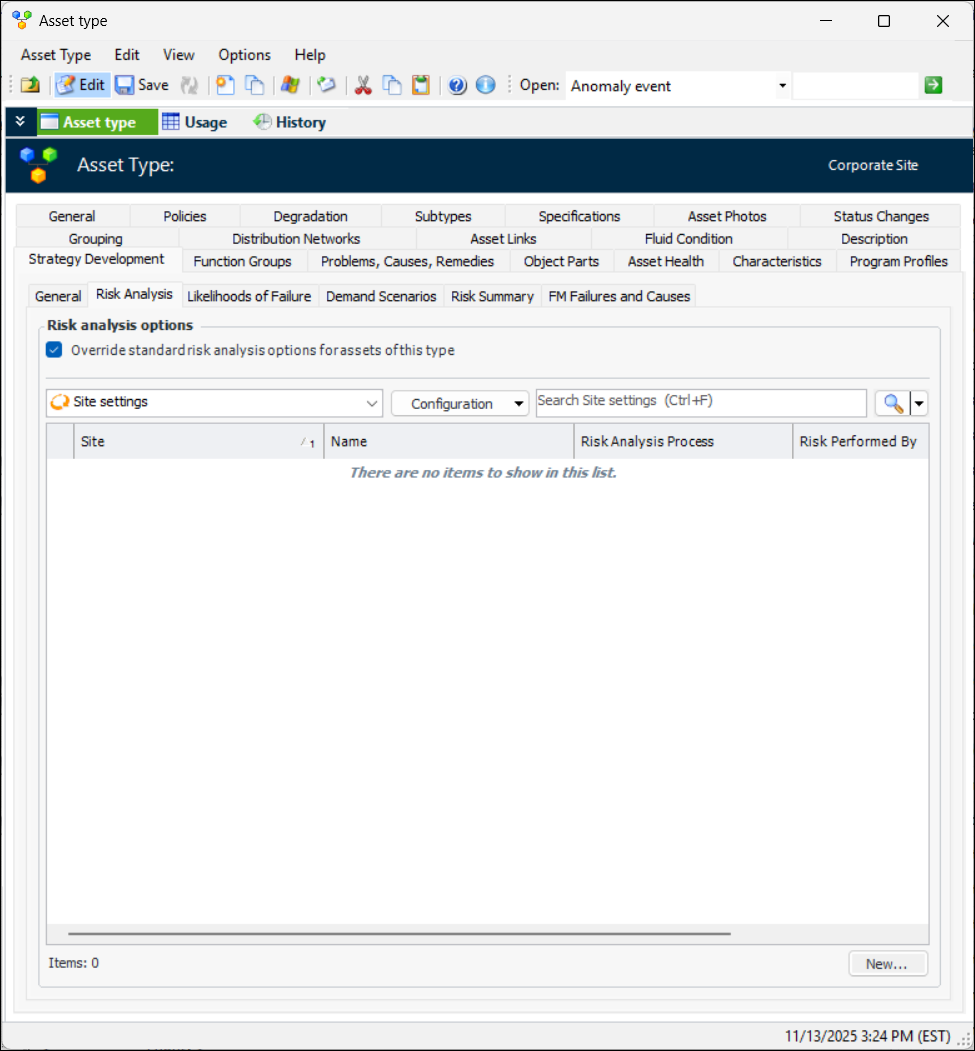
Task: Select the Function Groups tab
Action: pyautogui.click(x=243, y=261)
